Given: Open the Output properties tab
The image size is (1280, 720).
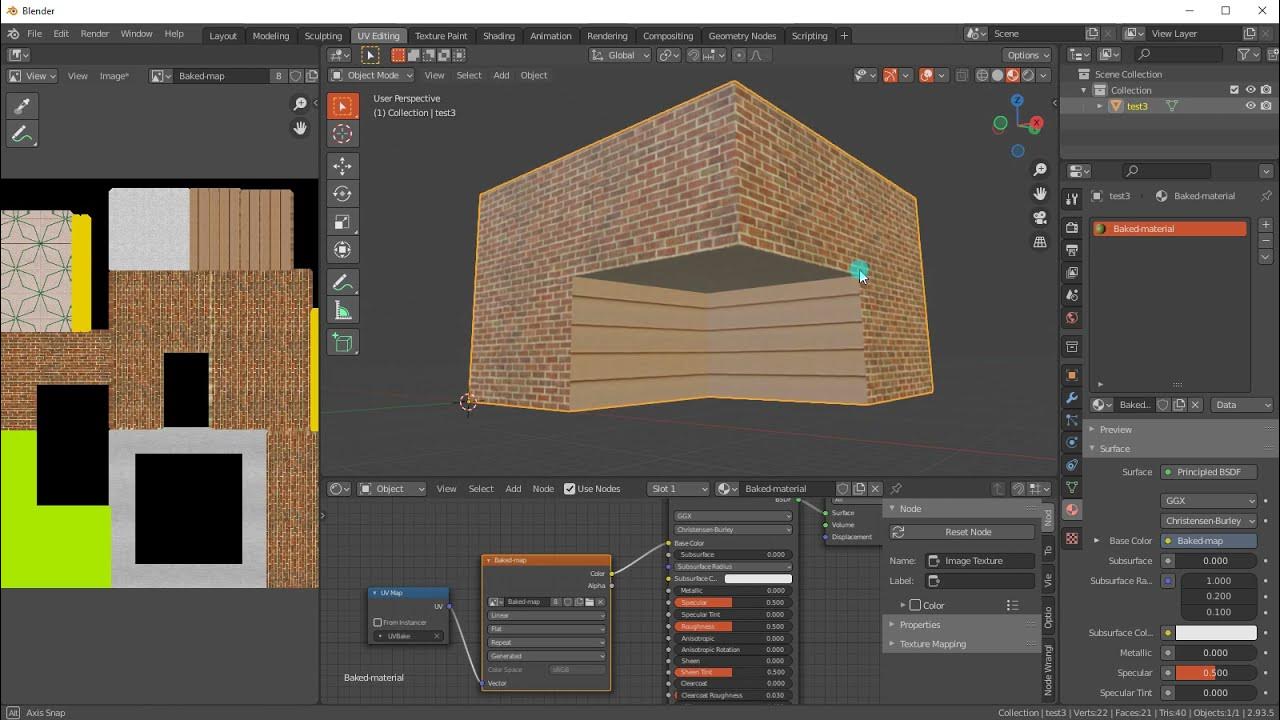Looking at the screenshot, I should pos(1072,250).
